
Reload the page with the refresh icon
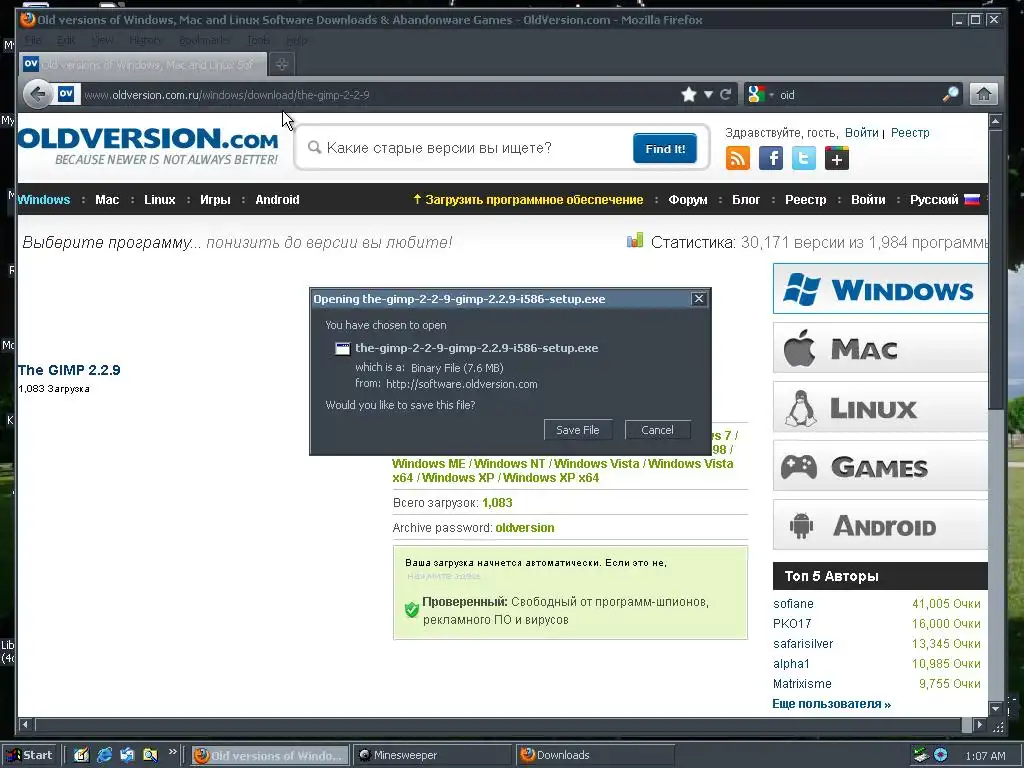pyautogui.click(x=726, y=95)
